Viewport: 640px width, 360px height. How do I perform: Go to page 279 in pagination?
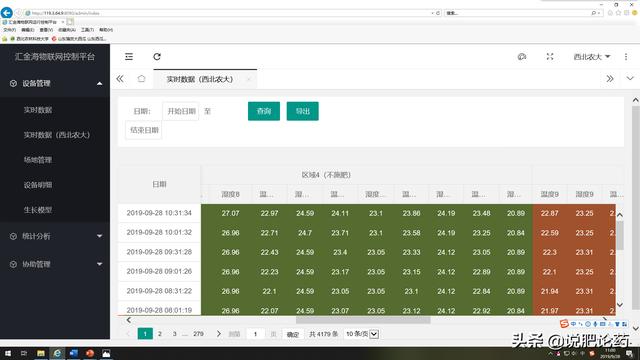198,333
